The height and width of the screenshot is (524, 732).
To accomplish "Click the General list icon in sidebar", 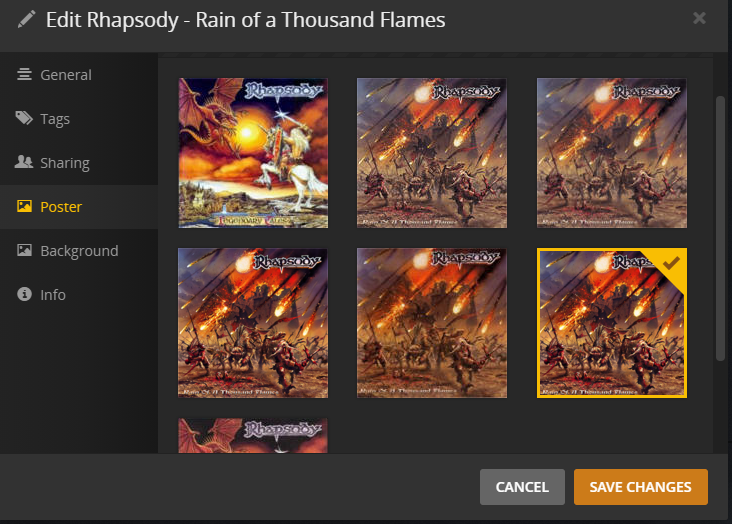I will pyautogui.click(x=24, y=74).
